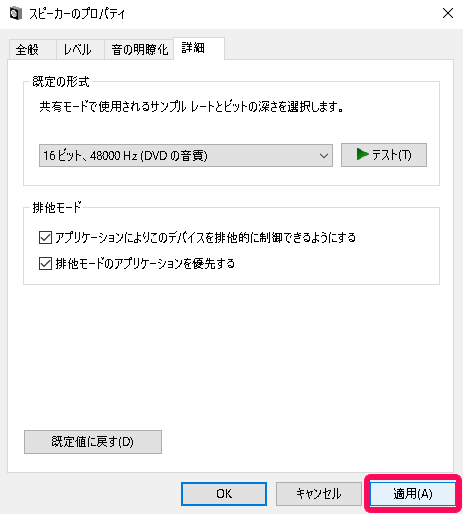Viewport: 463px width, 514px height.
Task: Uncheck アプリケーションによりこのデバイスを排他的に制御 checkbox
Action: pyautogui.click(x=45, y=238)
